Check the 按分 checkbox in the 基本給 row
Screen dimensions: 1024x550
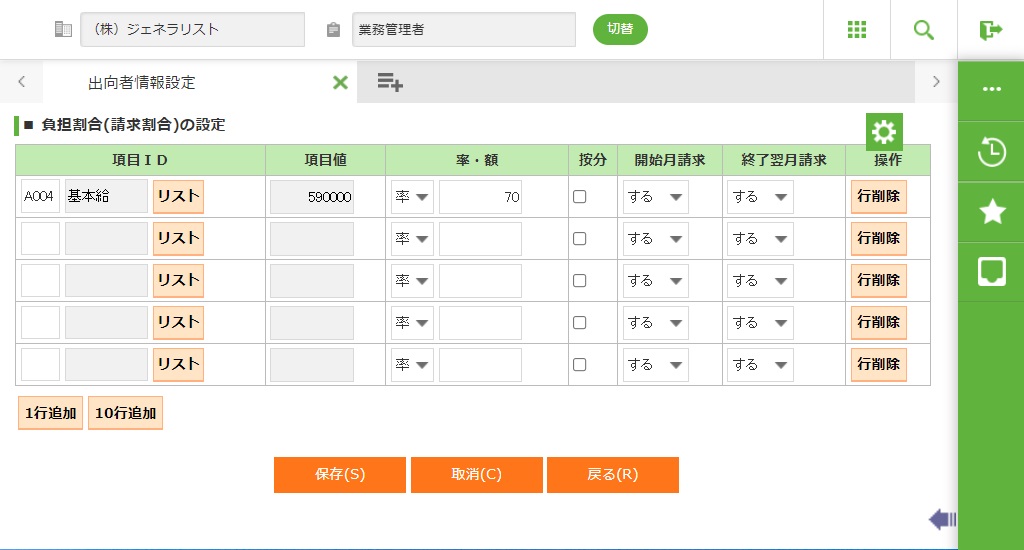[579, 197]
